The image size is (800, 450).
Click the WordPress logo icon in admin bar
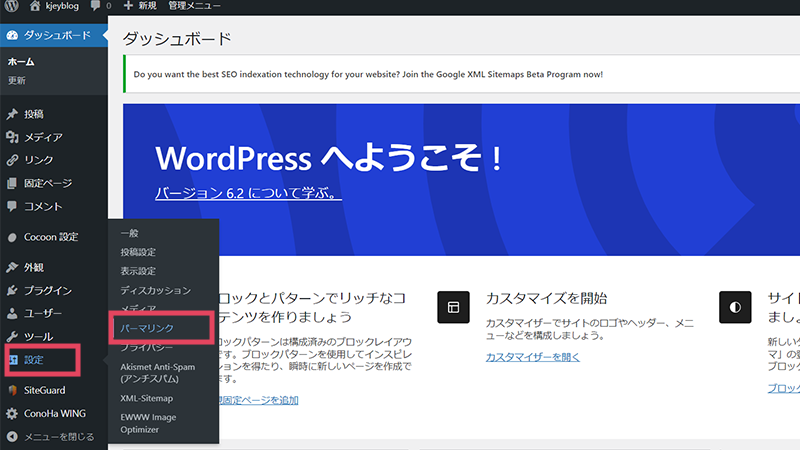pos(12,6)
